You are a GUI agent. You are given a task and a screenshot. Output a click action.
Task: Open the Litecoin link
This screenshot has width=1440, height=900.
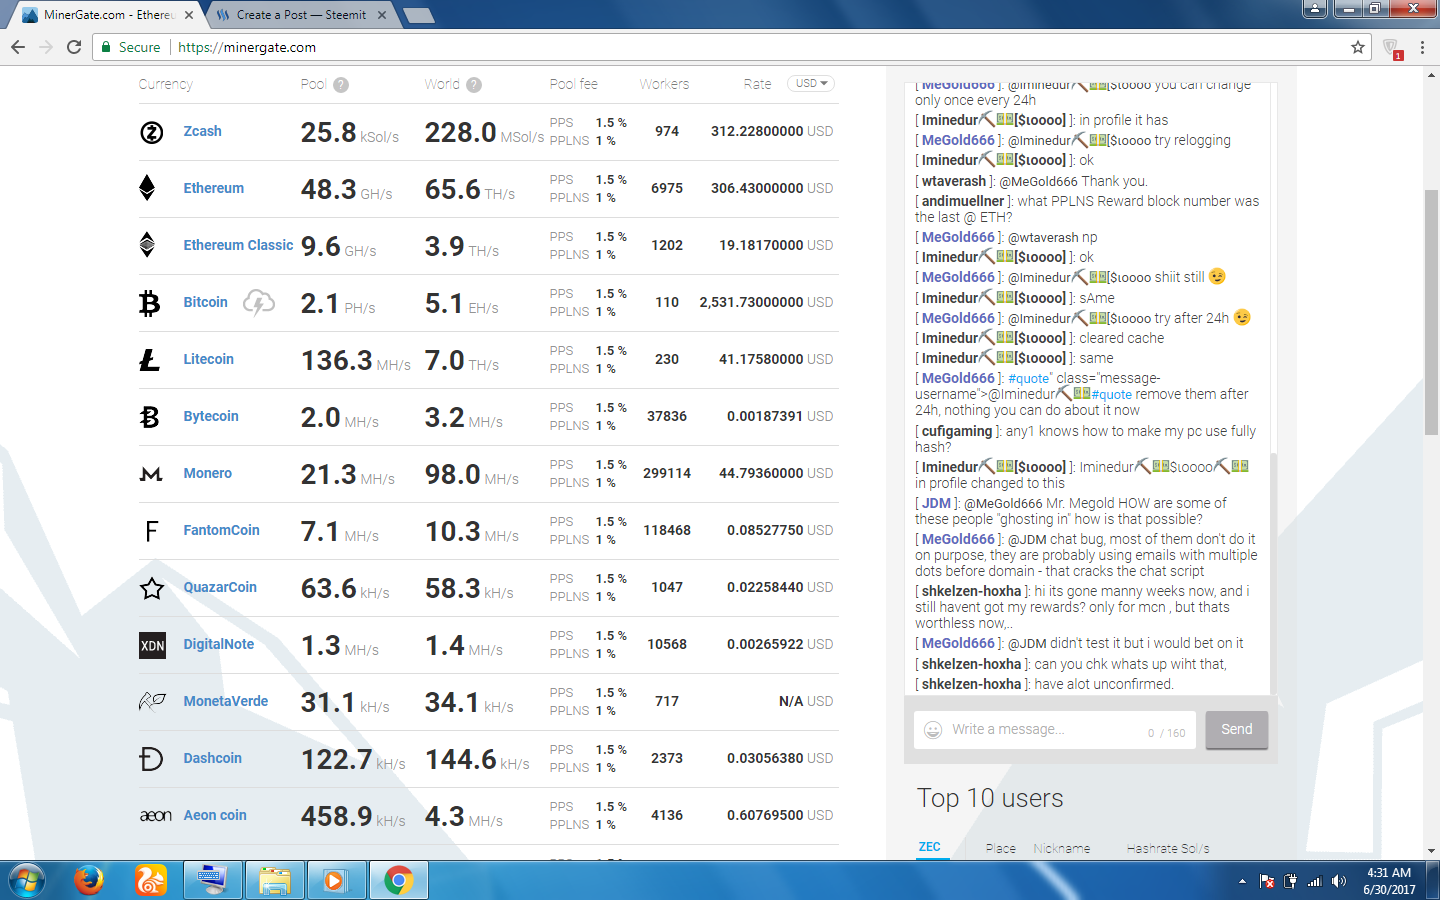(x=208, y=359)
